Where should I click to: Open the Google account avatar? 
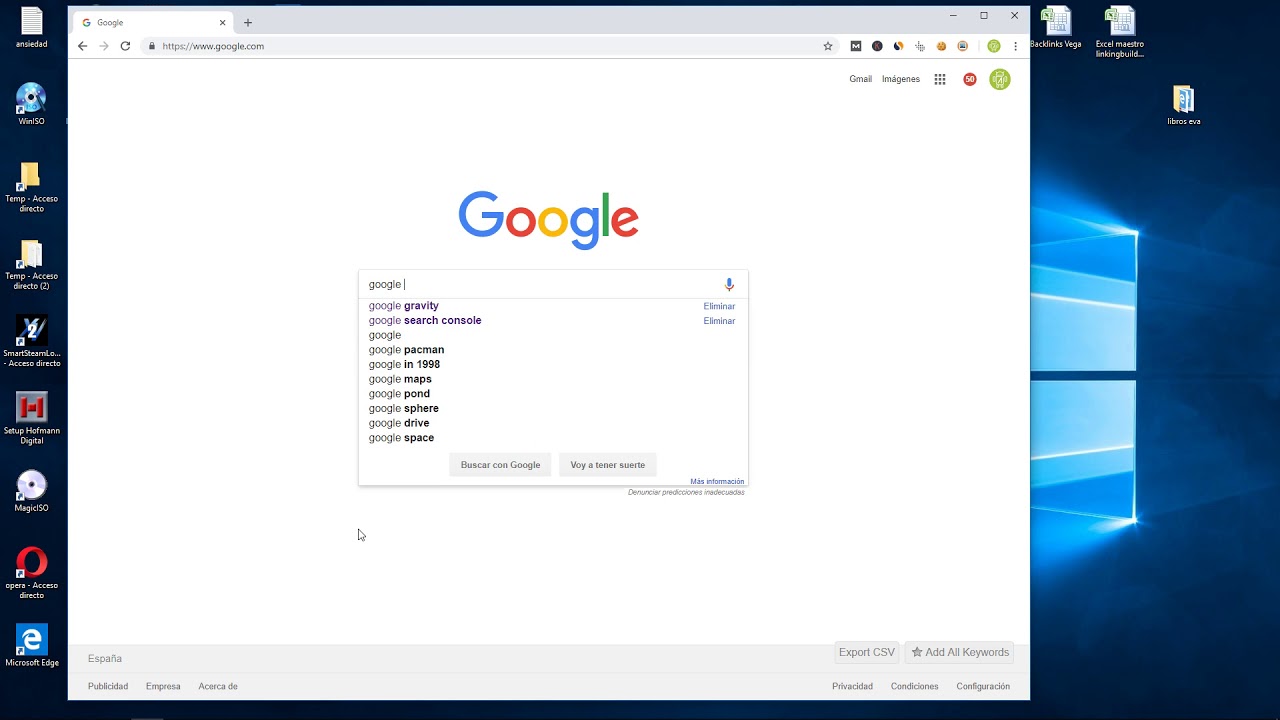(x=1000, y=79)
